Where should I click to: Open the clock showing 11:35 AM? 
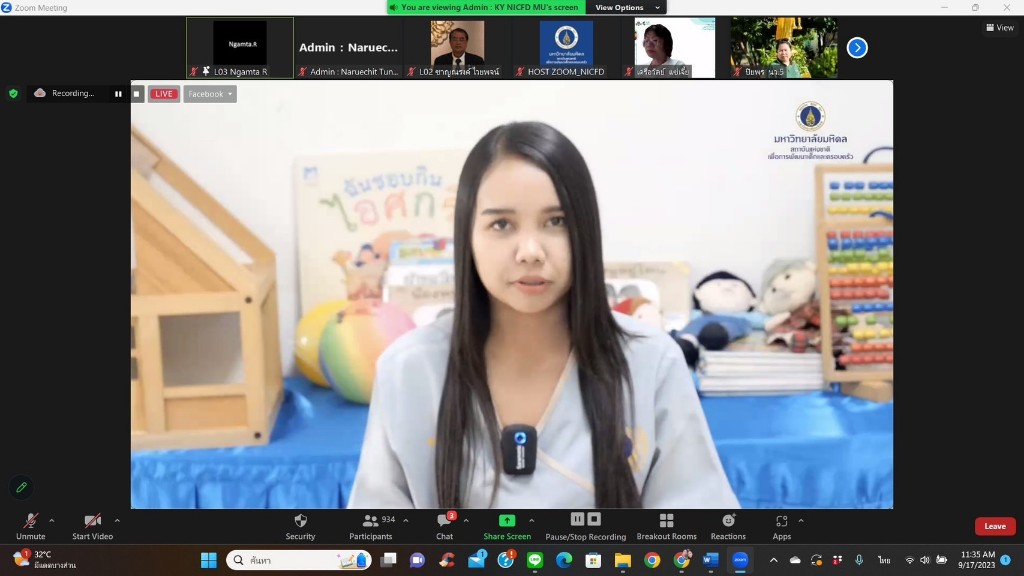click(977, 560)
